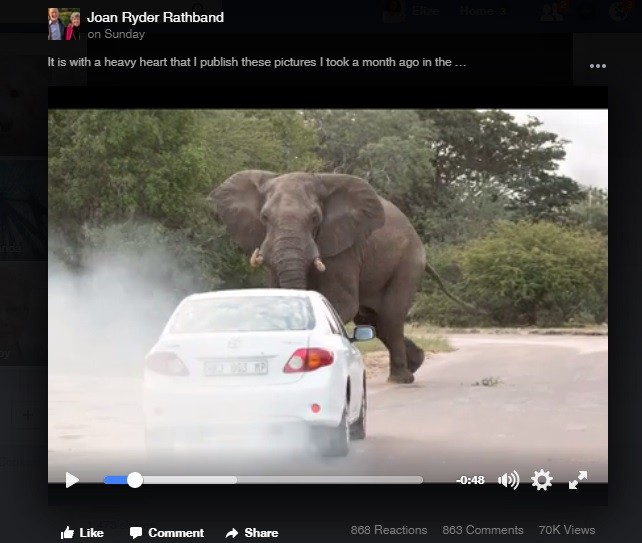Click Joan Ryder Rathband's profile picture
This screenshot has height=543, width=642.
point(63,24)
